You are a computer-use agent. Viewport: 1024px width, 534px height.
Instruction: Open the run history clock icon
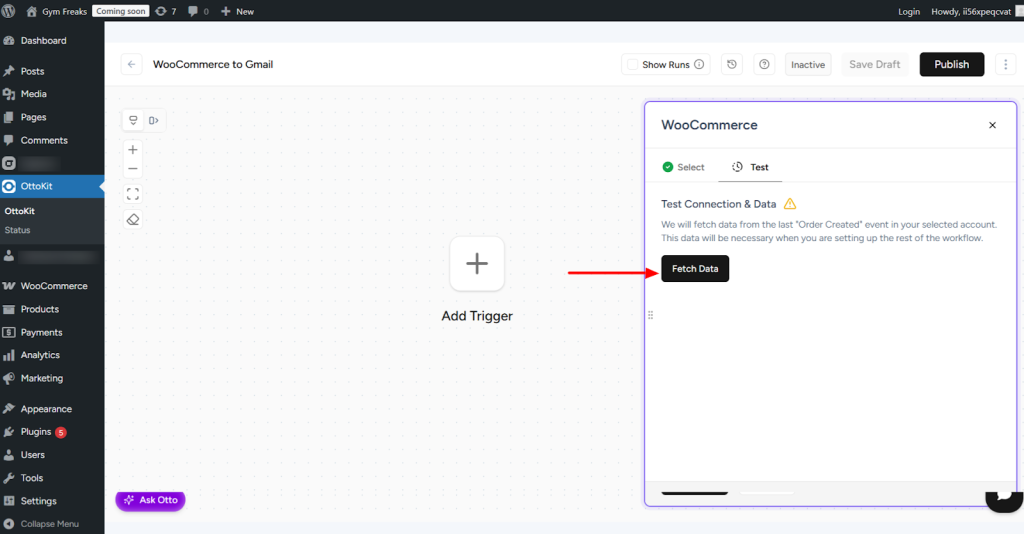[x=732, y=64]
